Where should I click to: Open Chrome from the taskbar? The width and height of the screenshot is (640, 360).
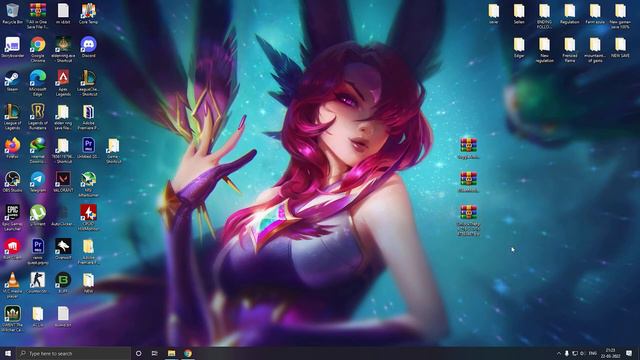point(188,353)
